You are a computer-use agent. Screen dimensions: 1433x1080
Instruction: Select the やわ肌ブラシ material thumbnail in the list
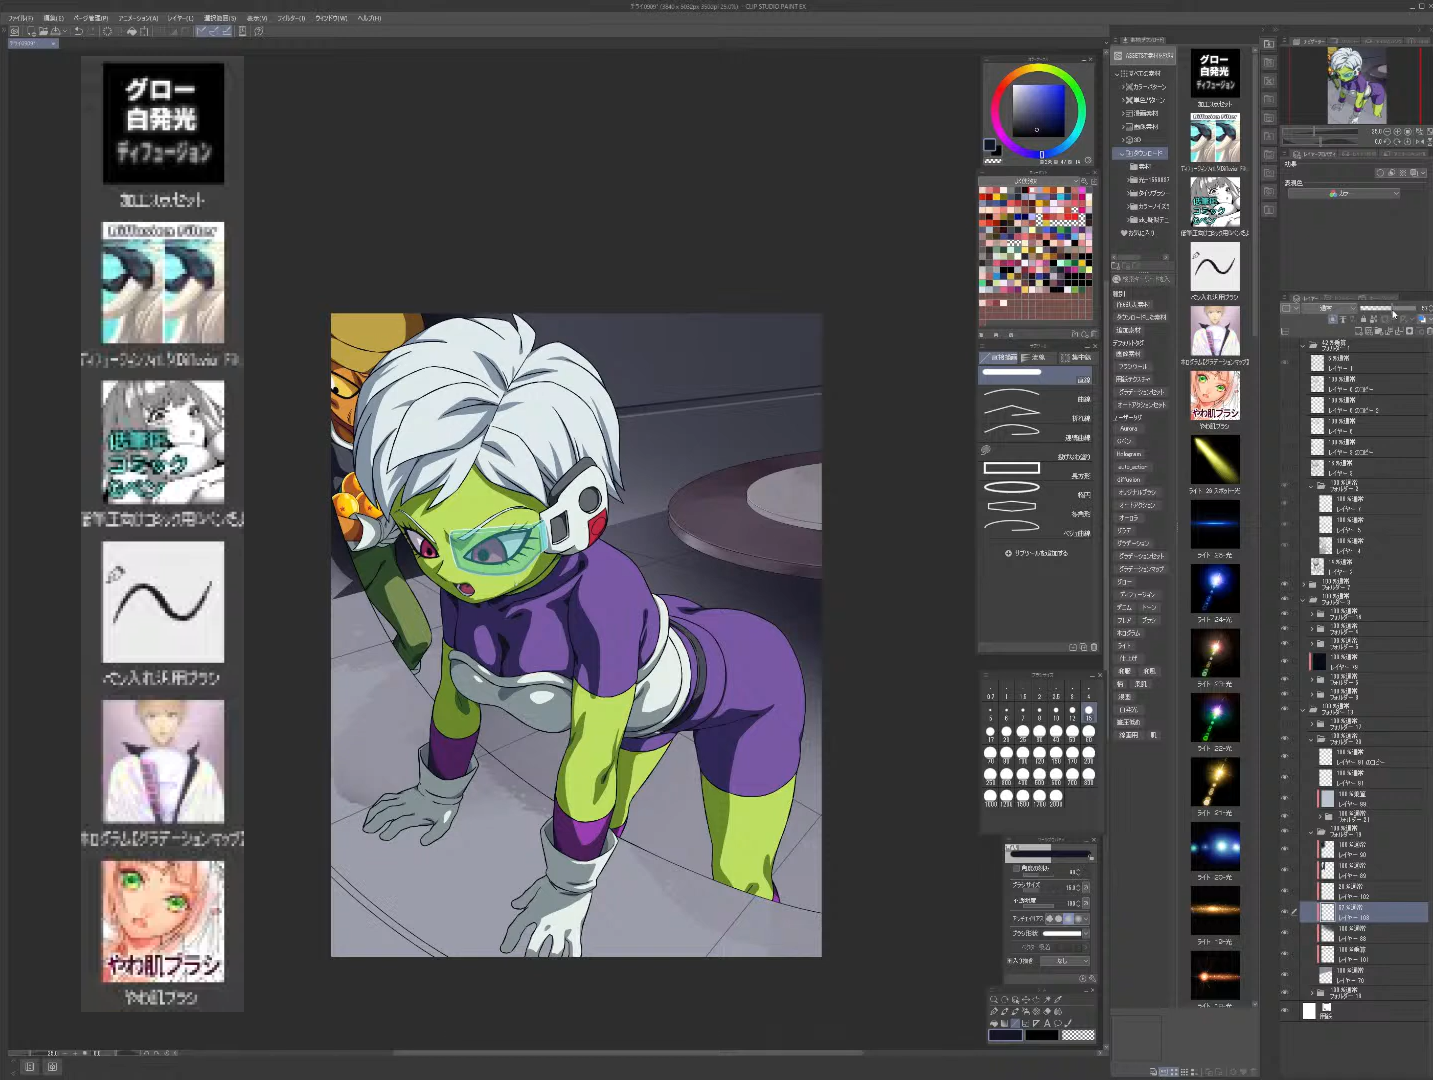coord(1215,396)
